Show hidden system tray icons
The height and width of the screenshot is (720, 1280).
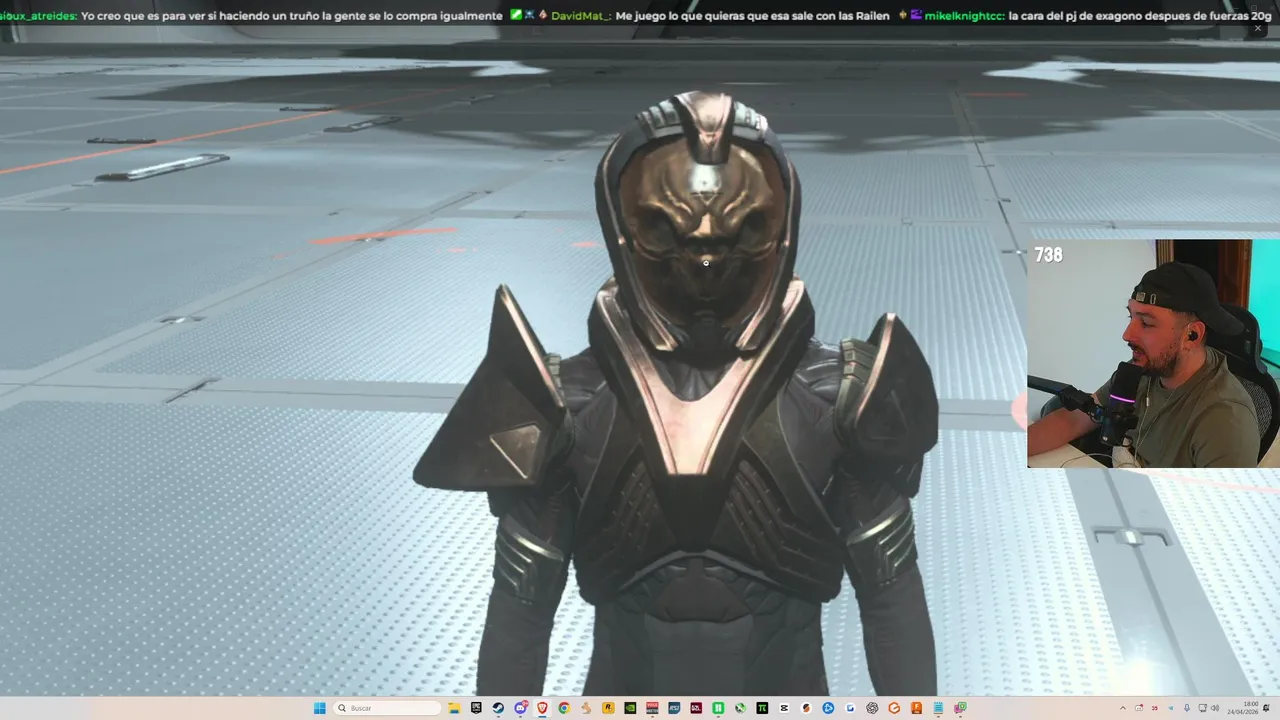[1123, 708]
